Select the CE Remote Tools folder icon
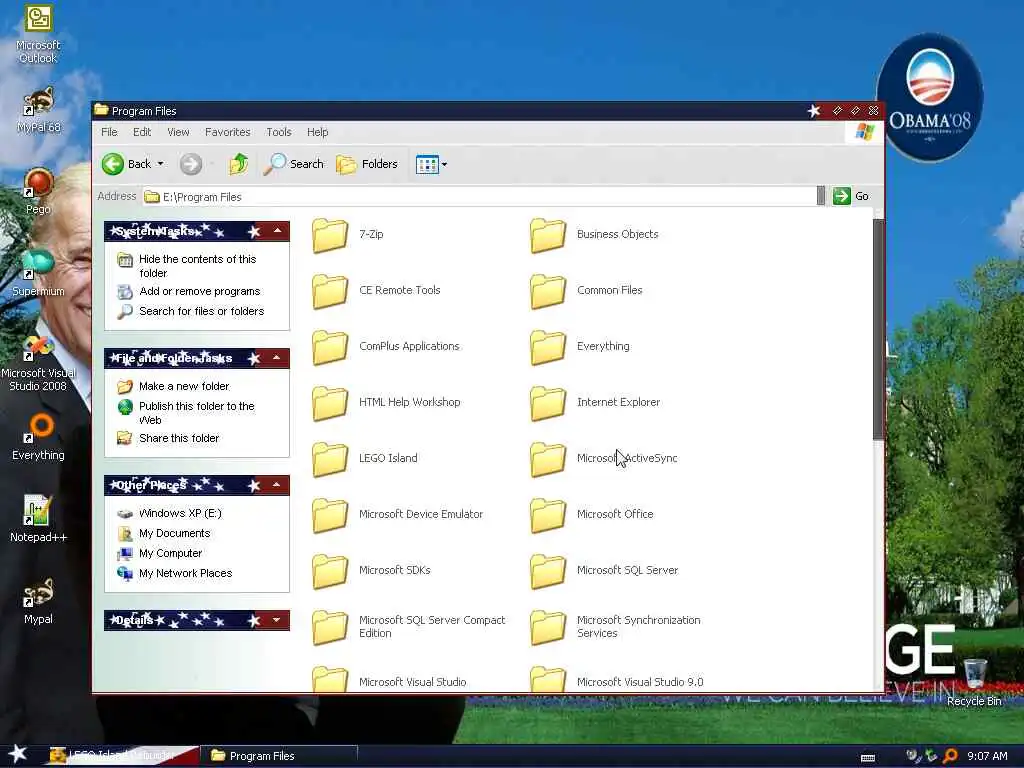This screenshot has height=768, width=1024. point(330,291)
